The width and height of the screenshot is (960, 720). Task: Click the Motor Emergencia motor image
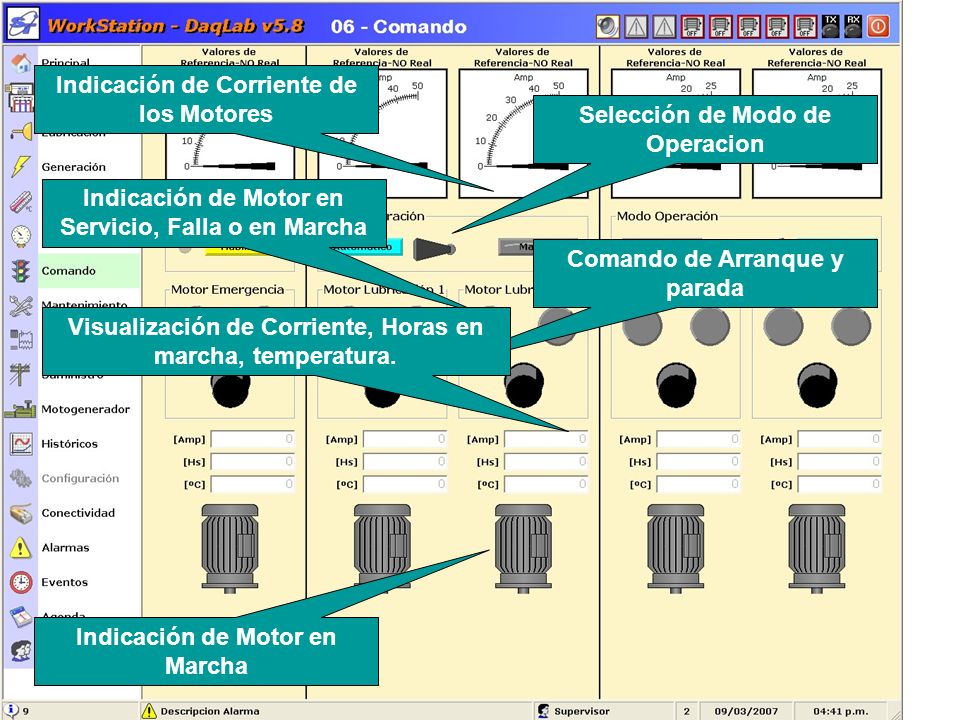pos(230,549)
